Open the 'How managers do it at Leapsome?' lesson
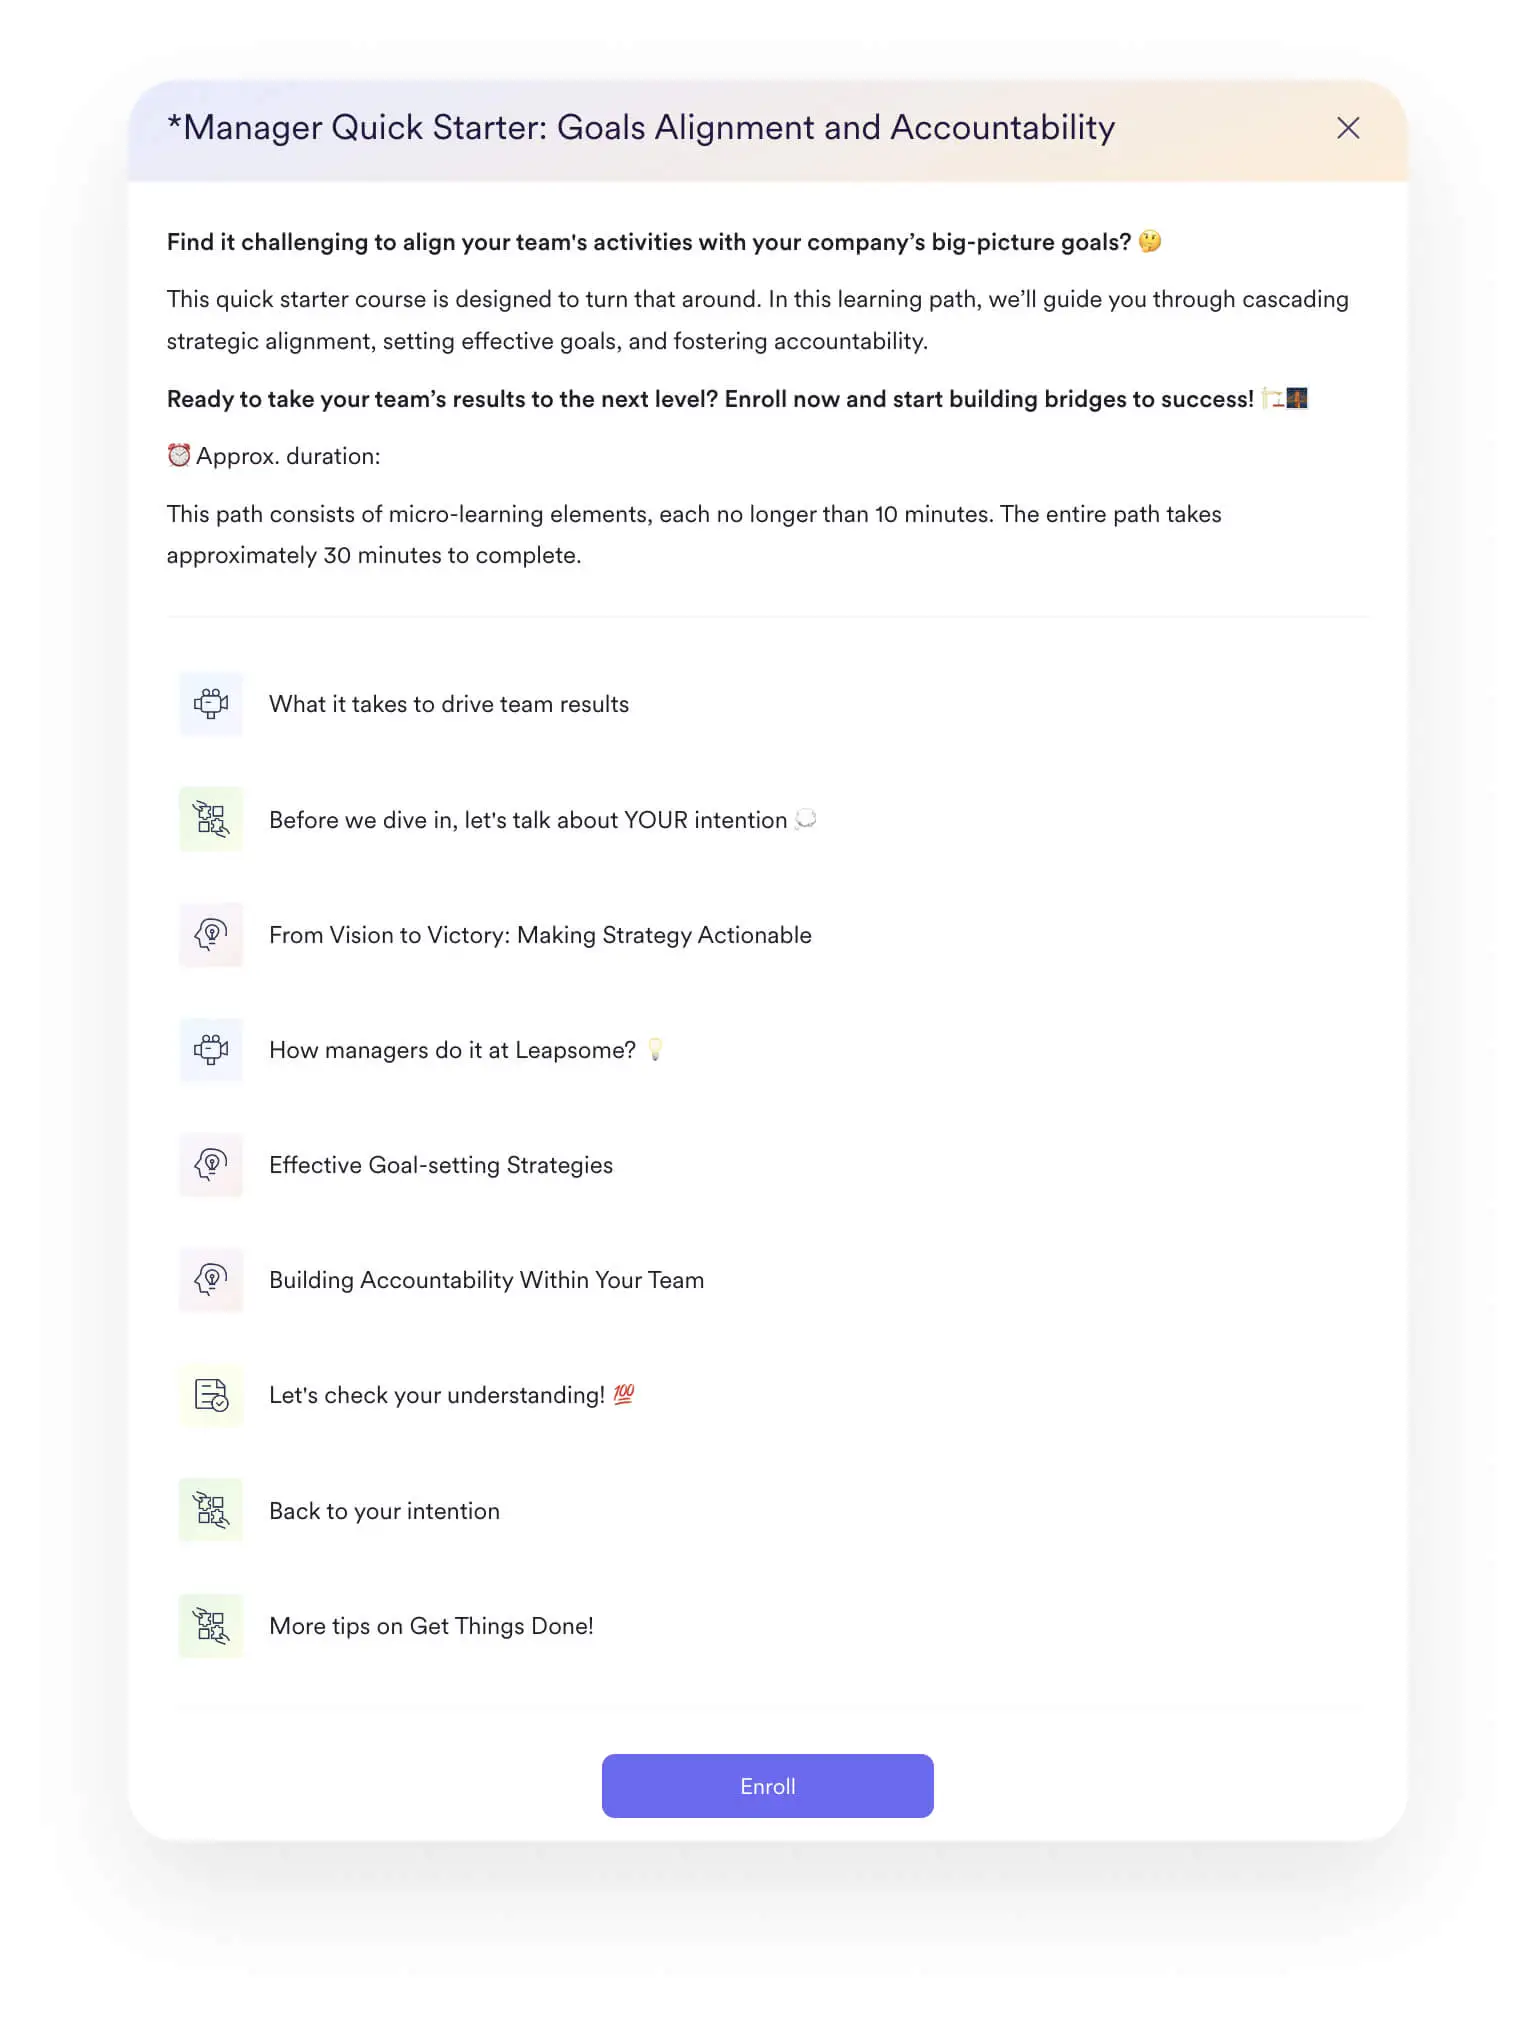This screenshot has height=2018, width=1536. pos(452,1050)
